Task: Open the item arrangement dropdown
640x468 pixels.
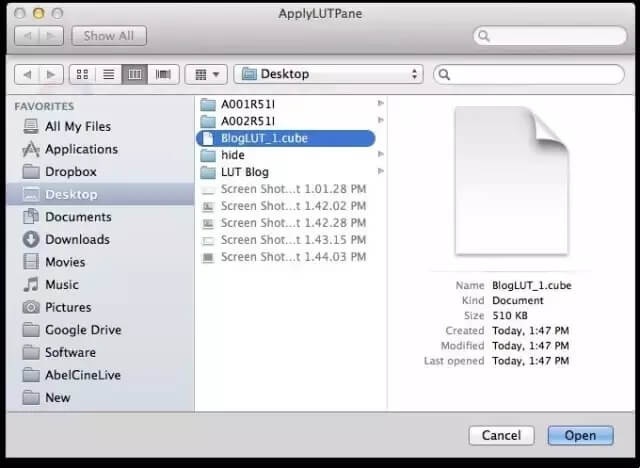Action: tap(205, 74)
